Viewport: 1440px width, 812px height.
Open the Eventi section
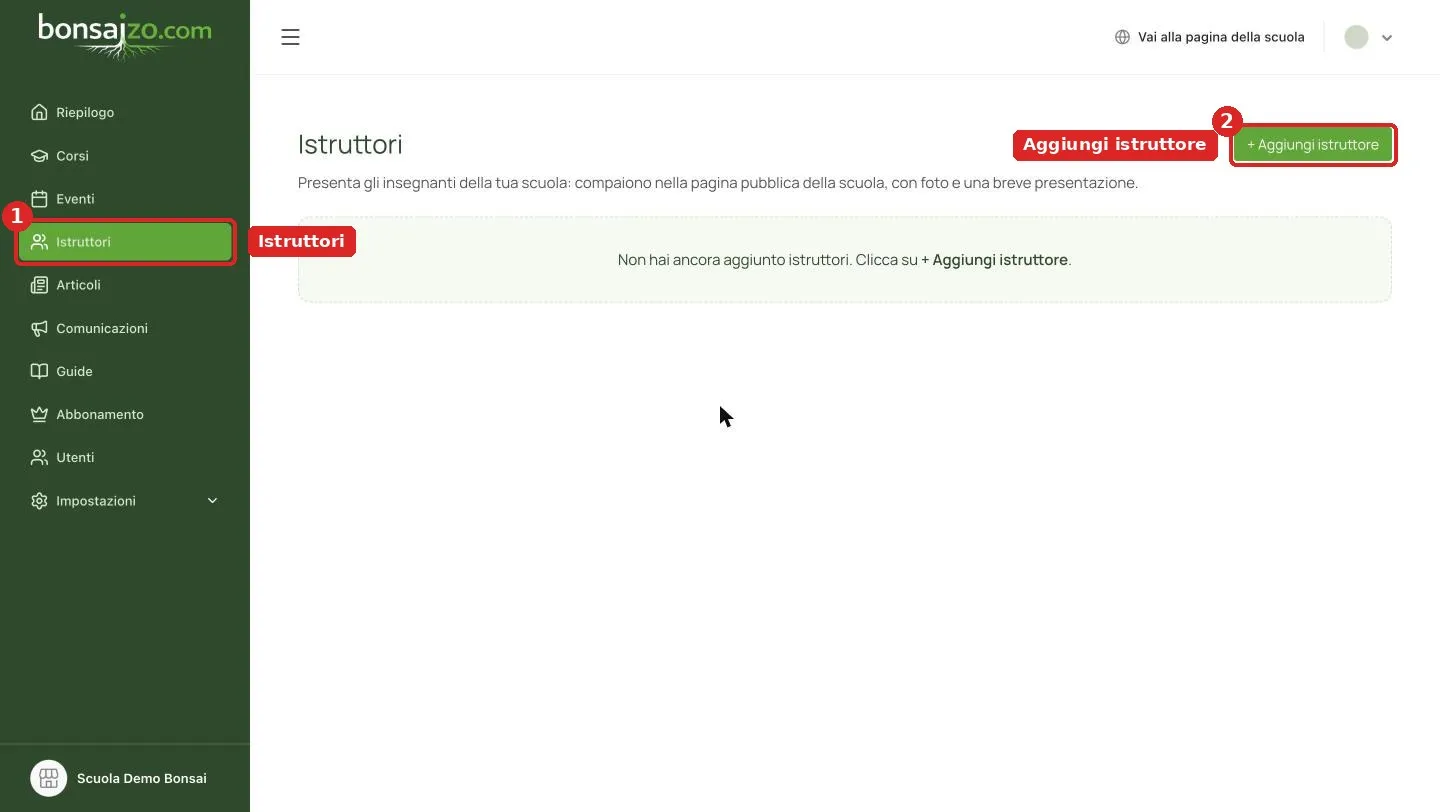125,198
